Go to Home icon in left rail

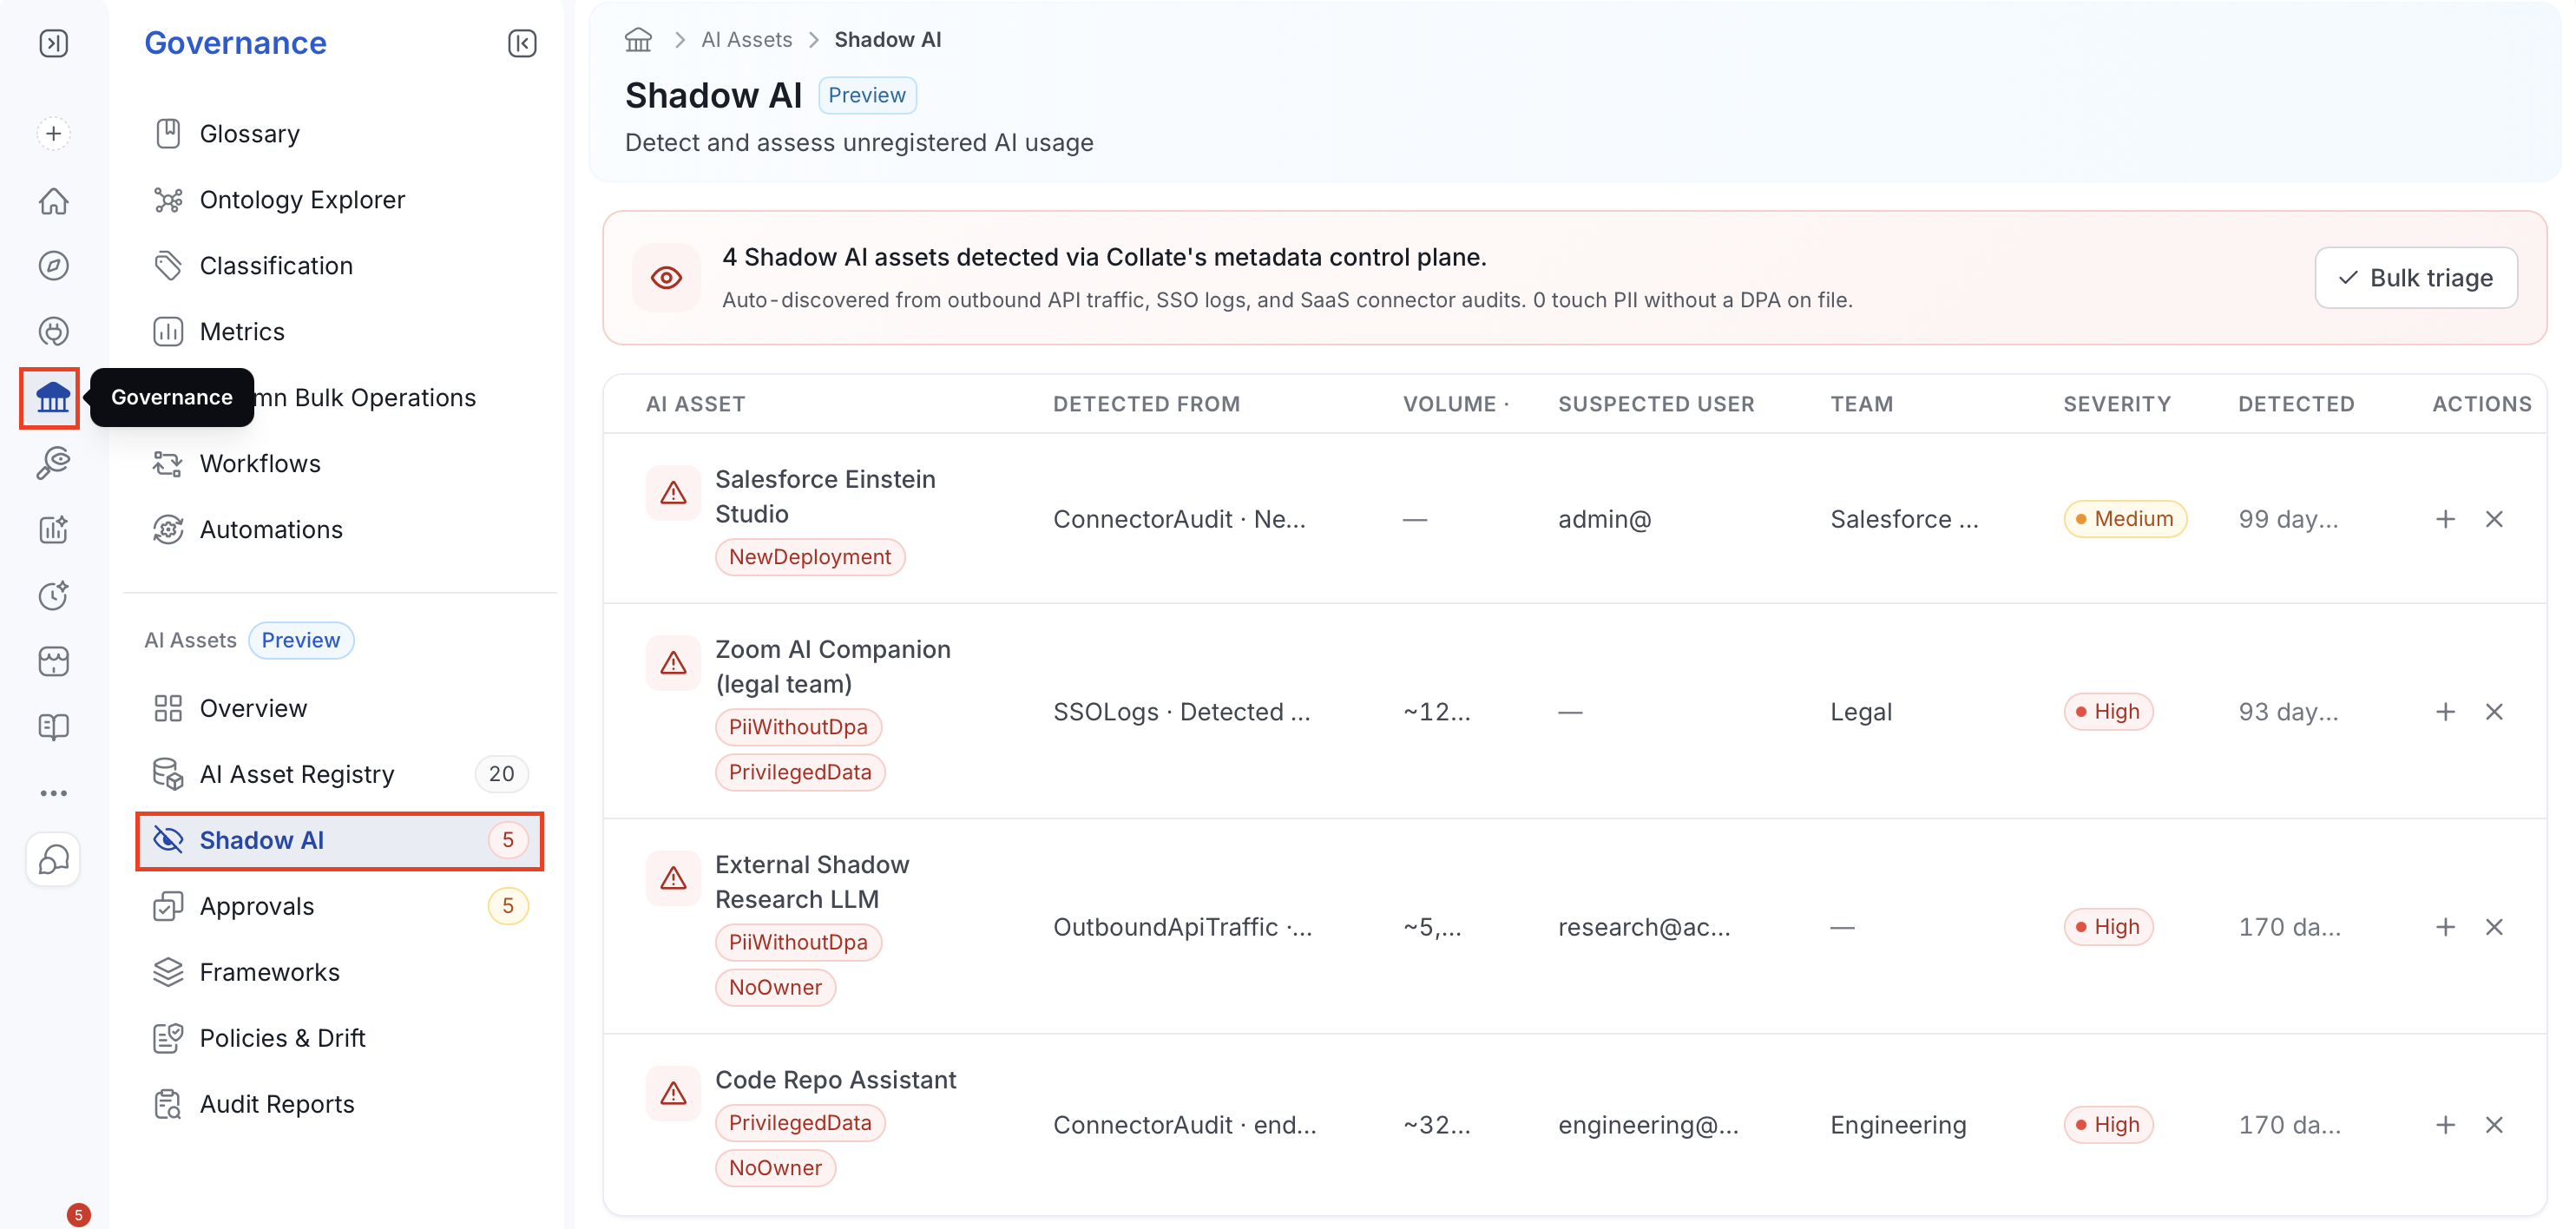pos(54,201)
